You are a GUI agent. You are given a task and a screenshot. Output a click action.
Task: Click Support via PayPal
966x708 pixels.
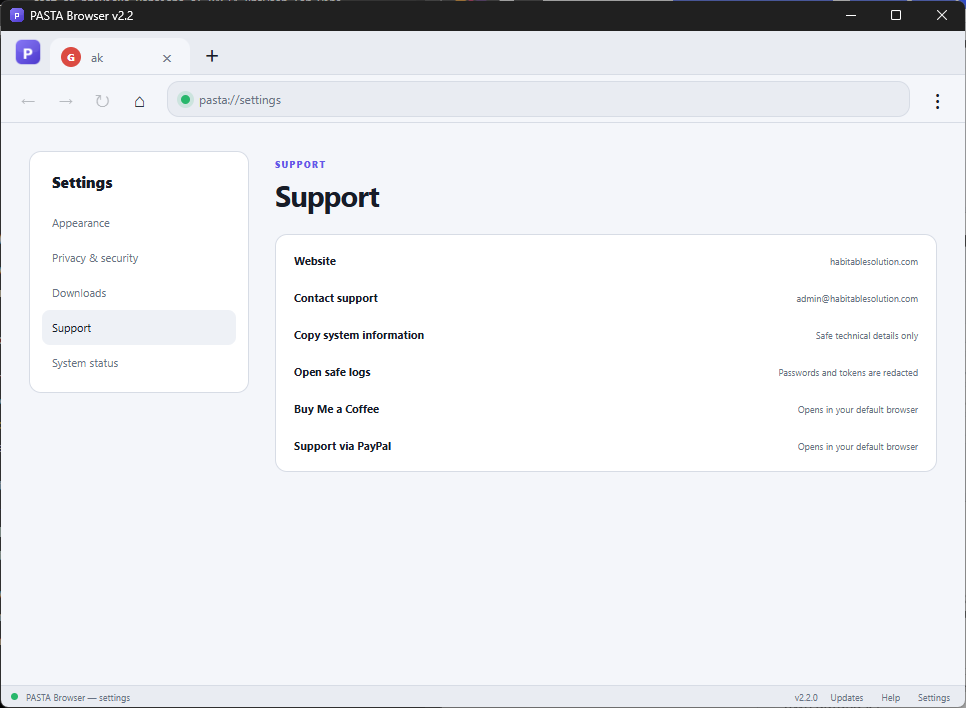click(606, 446)
